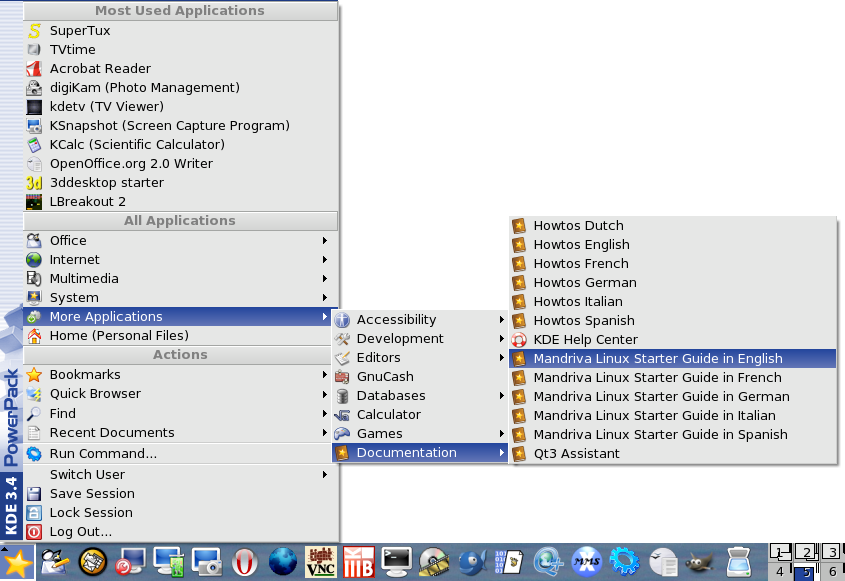Expand the Switch User submenu
845x581 pixels.
[x=181, y=475]
